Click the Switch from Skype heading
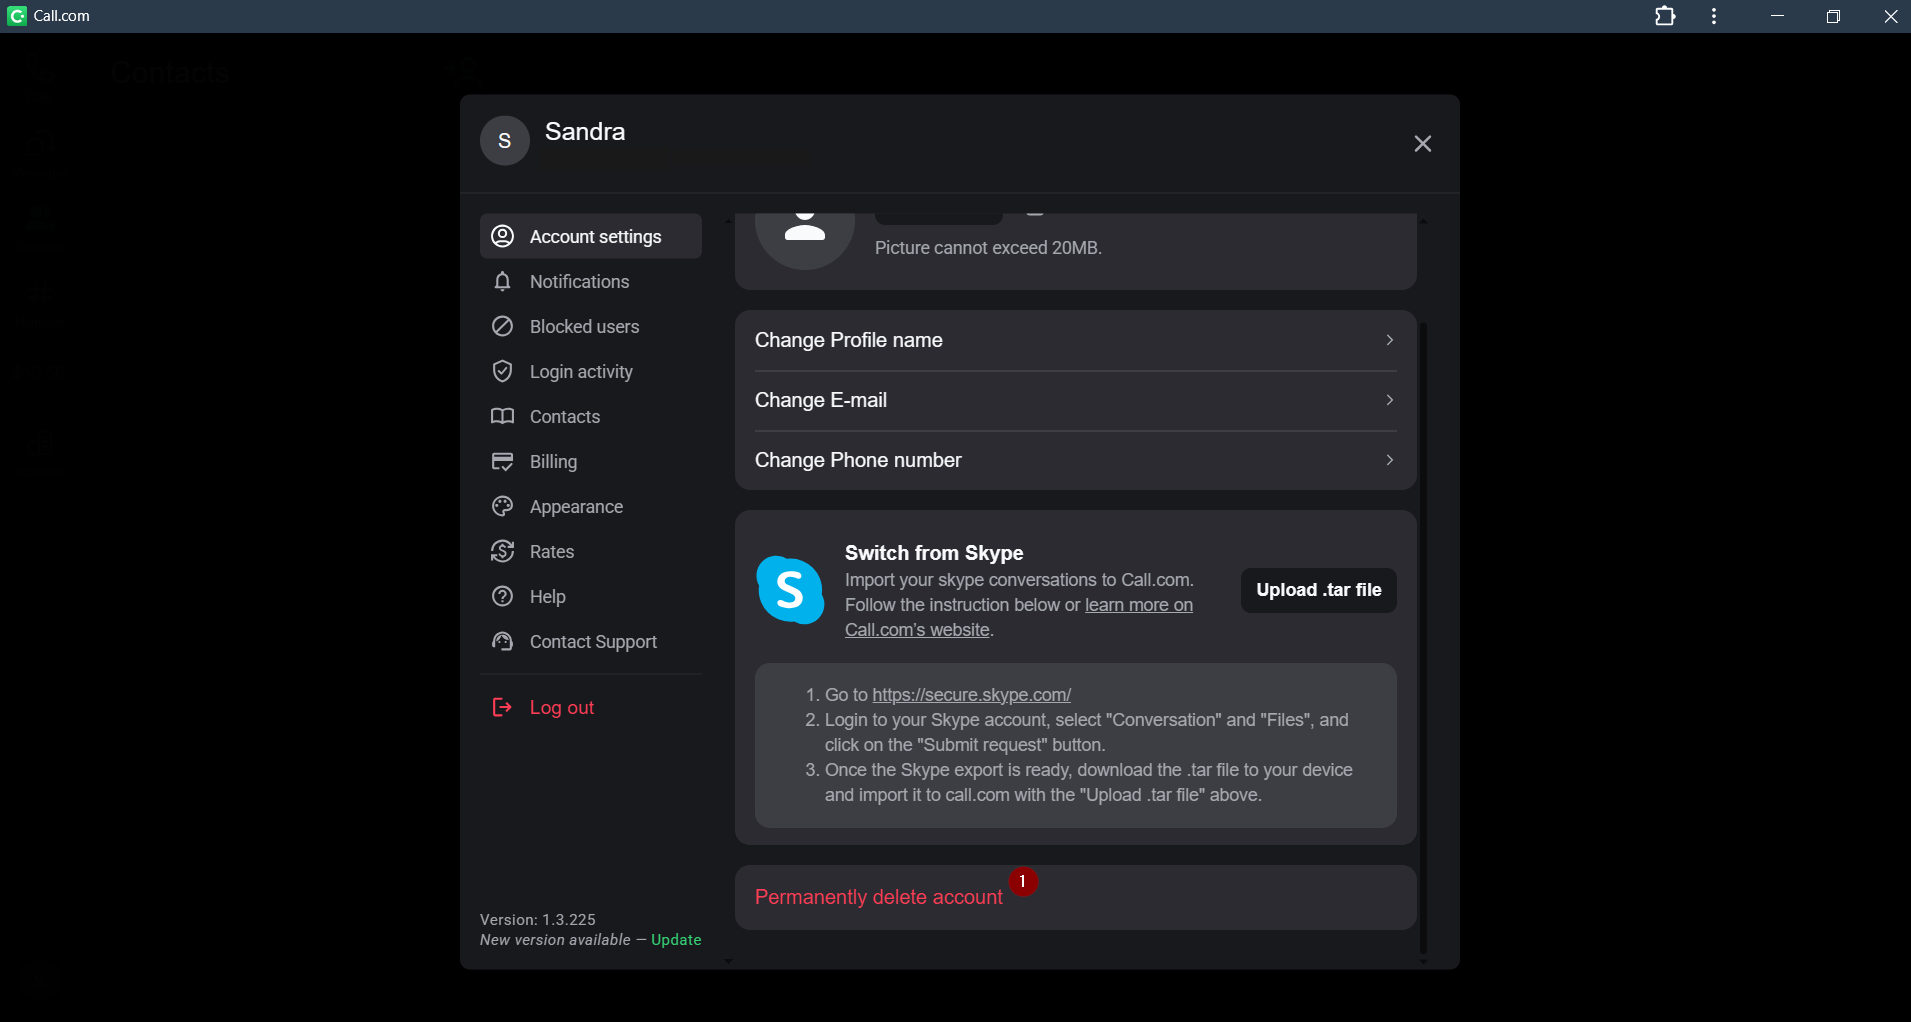 (934, 553)
